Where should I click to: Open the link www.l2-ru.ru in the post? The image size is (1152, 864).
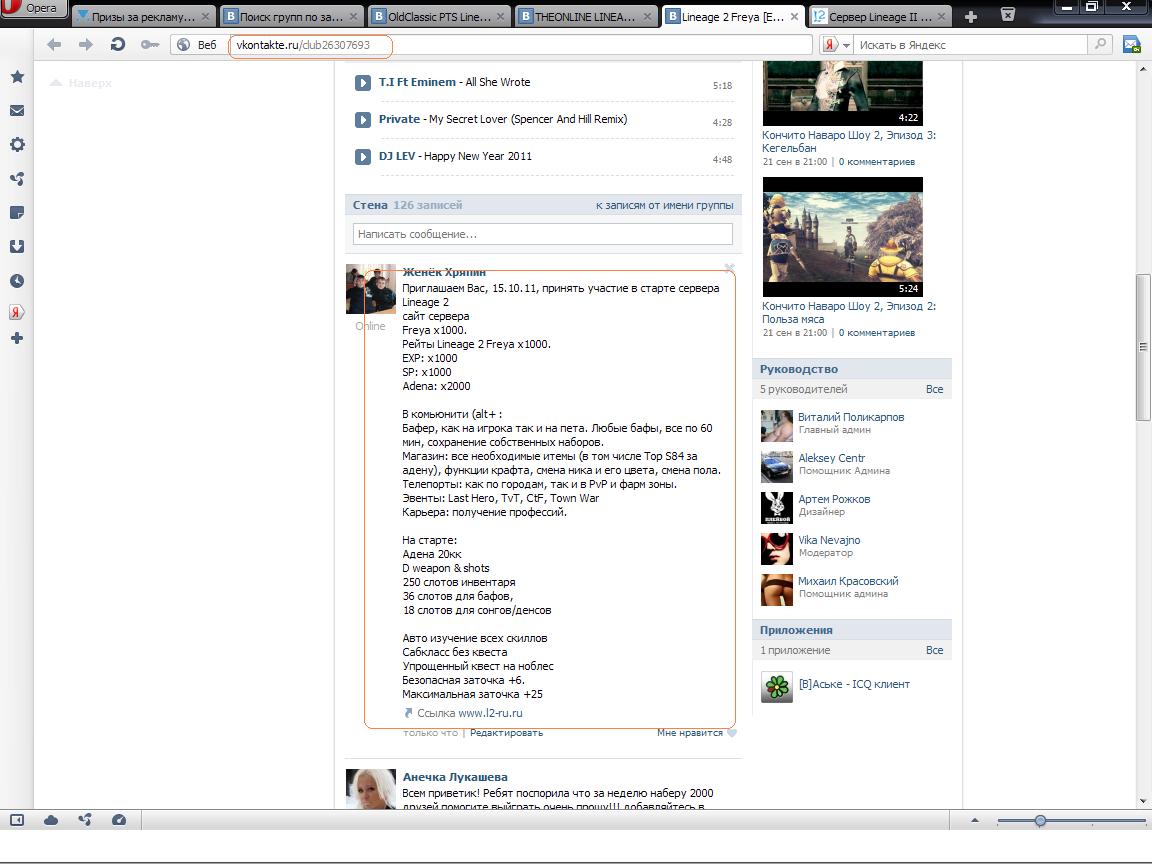coord(490,713)
